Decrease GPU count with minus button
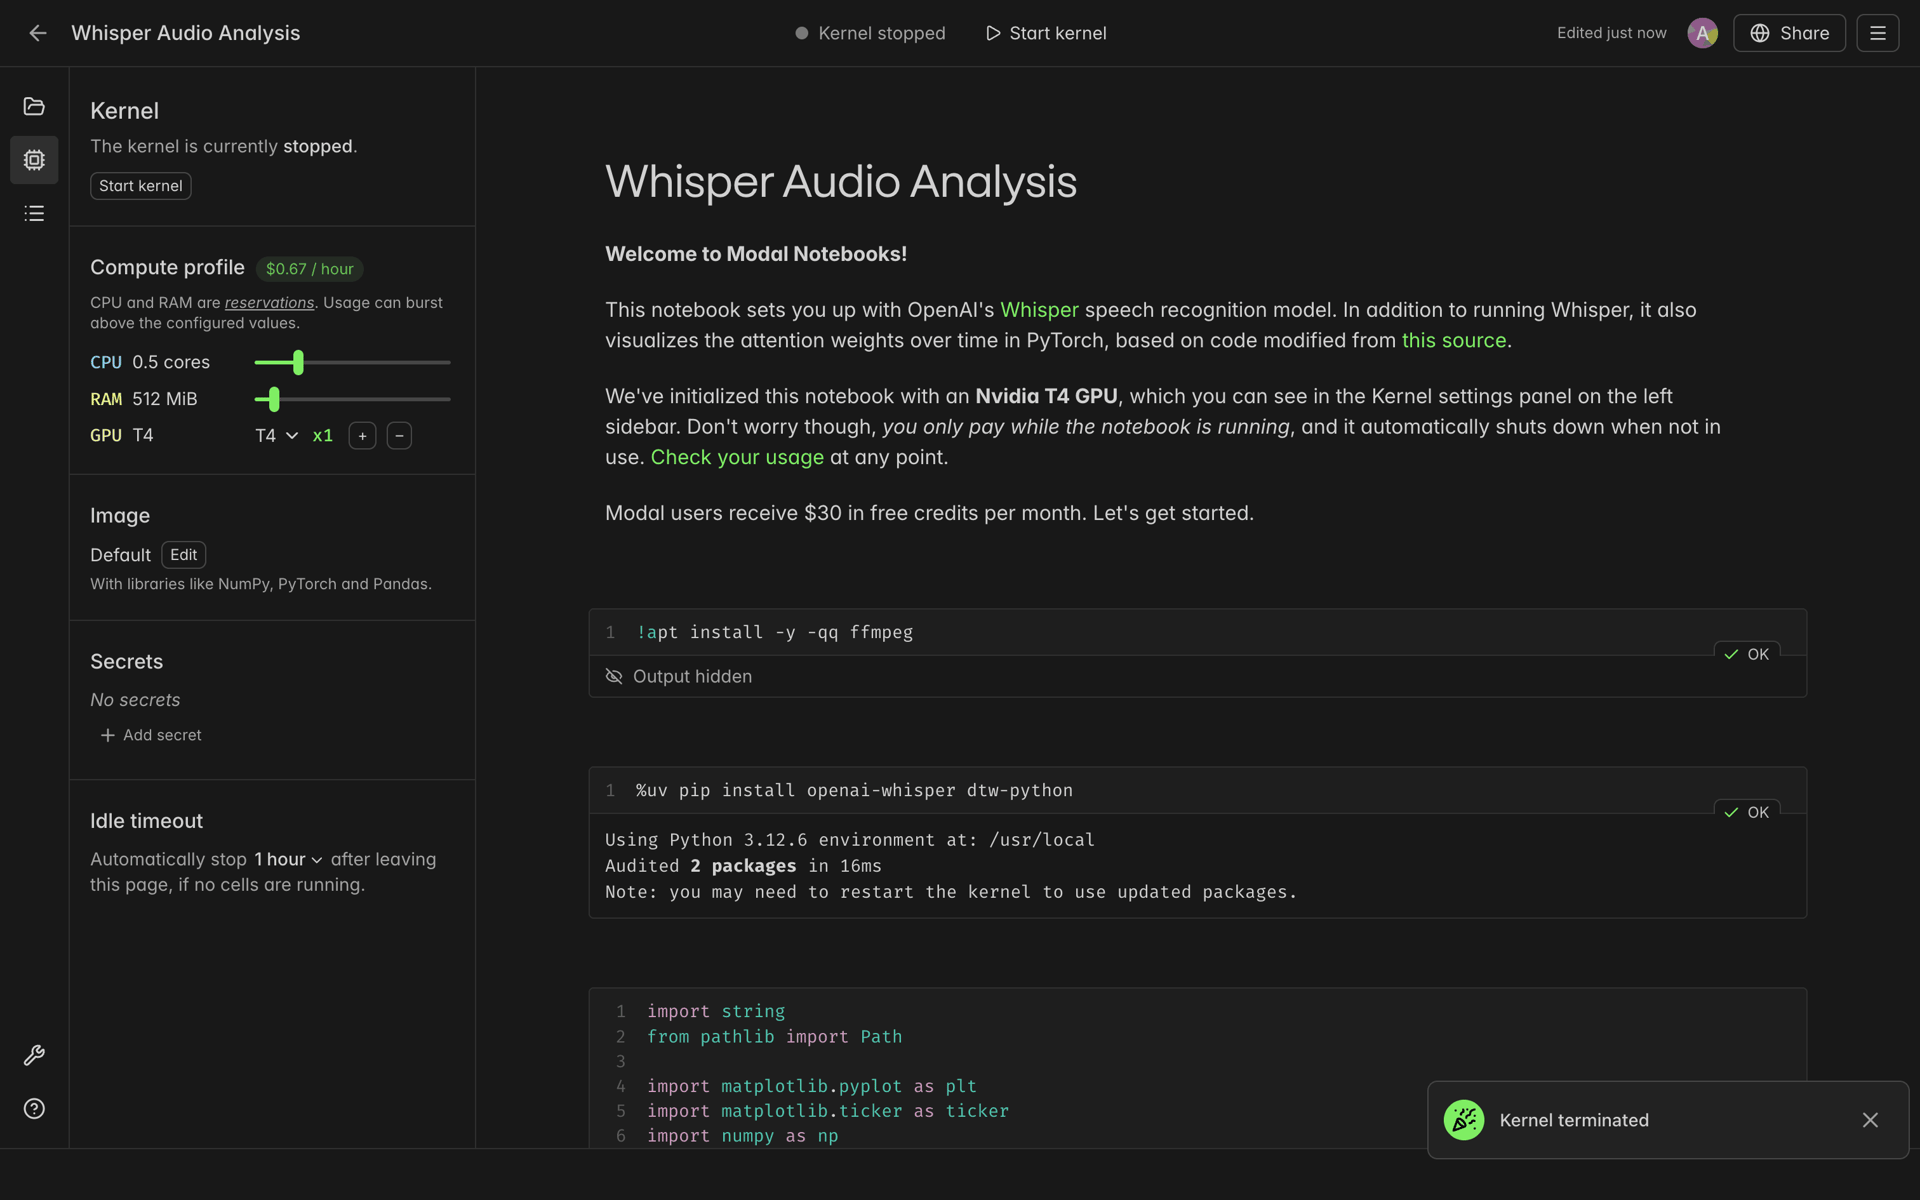This screenshot has height=1200, width=1920. [x=399, y=436]
